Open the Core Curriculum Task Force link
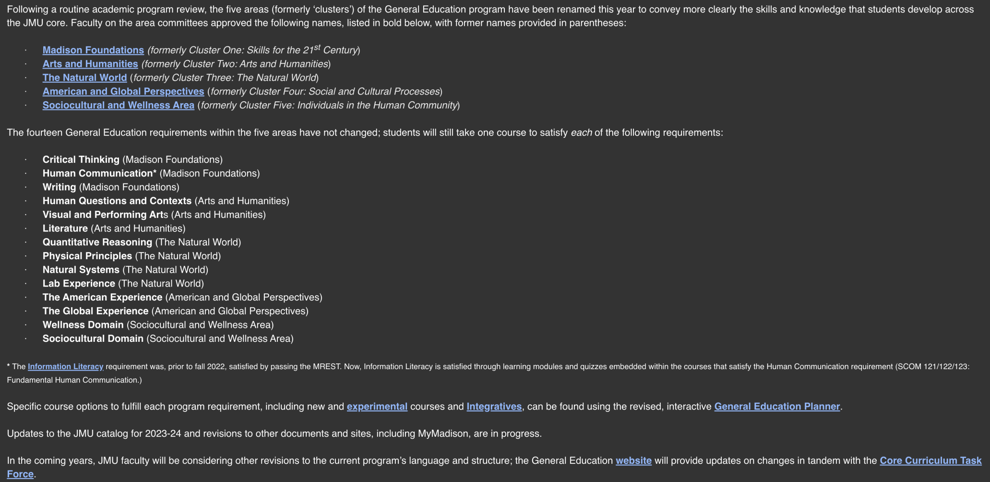This screenshot has height=482, width=990. [930, 461]
